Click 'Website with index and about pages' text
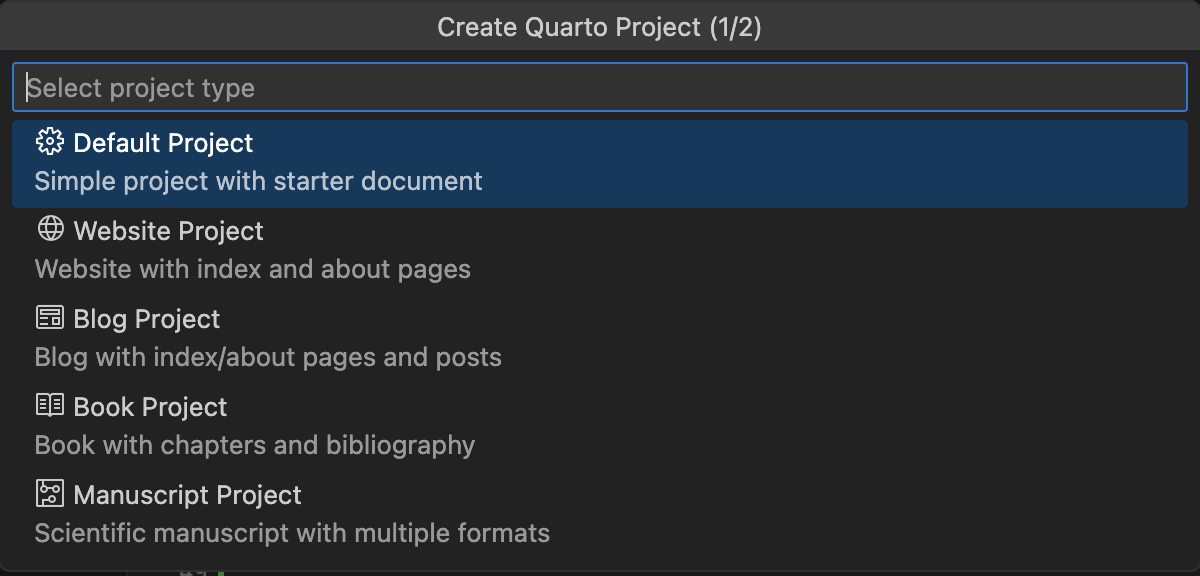 coord(253,269)
